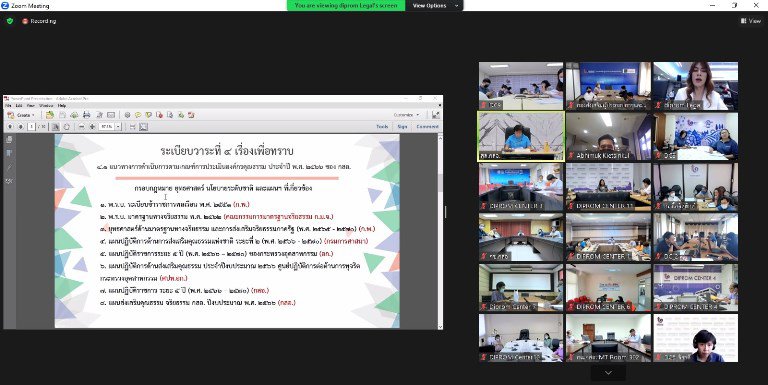Click the Zoom out minus button
Screen dimensions: 768x385
pyautogui.click(x=81, y=126)
